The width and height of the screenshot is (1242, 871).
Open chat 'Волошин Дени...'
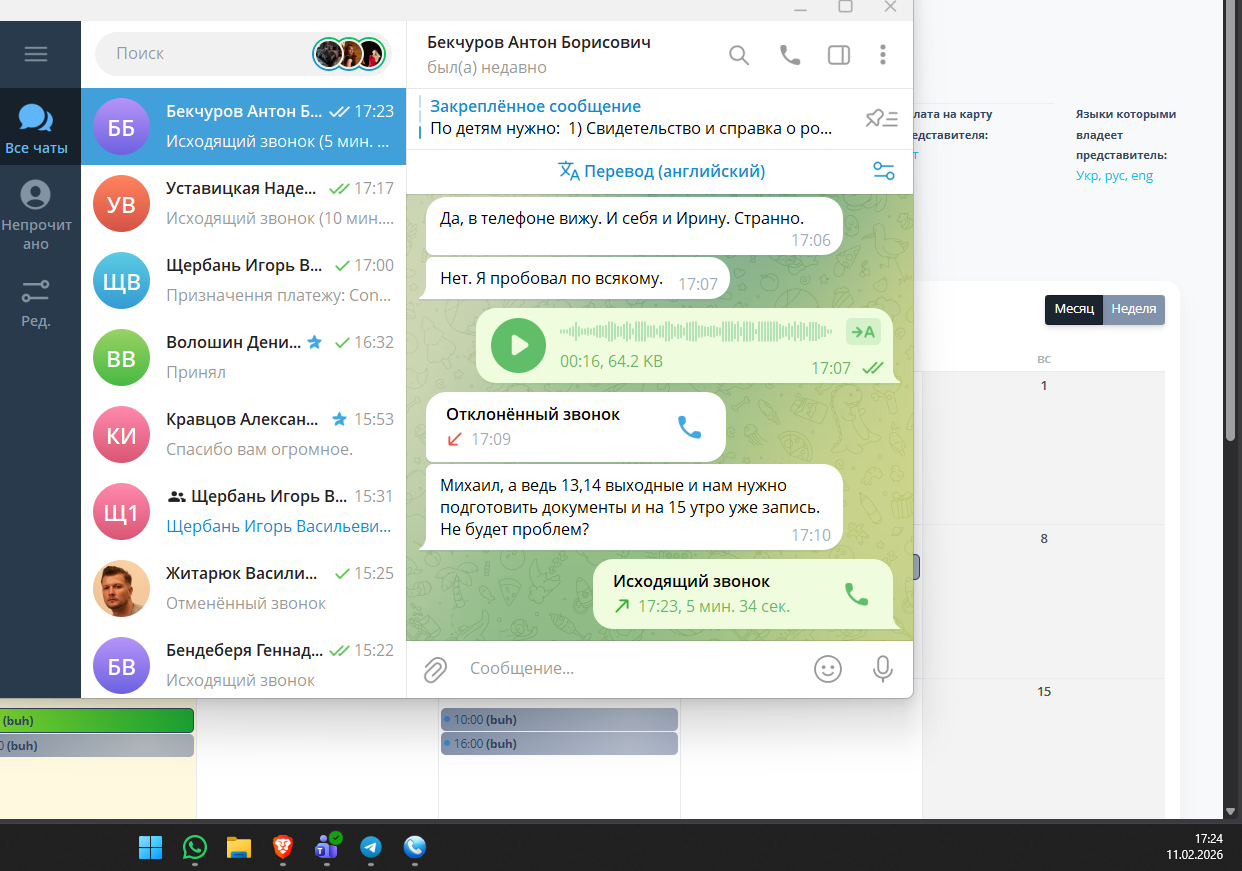coord(243,358)
